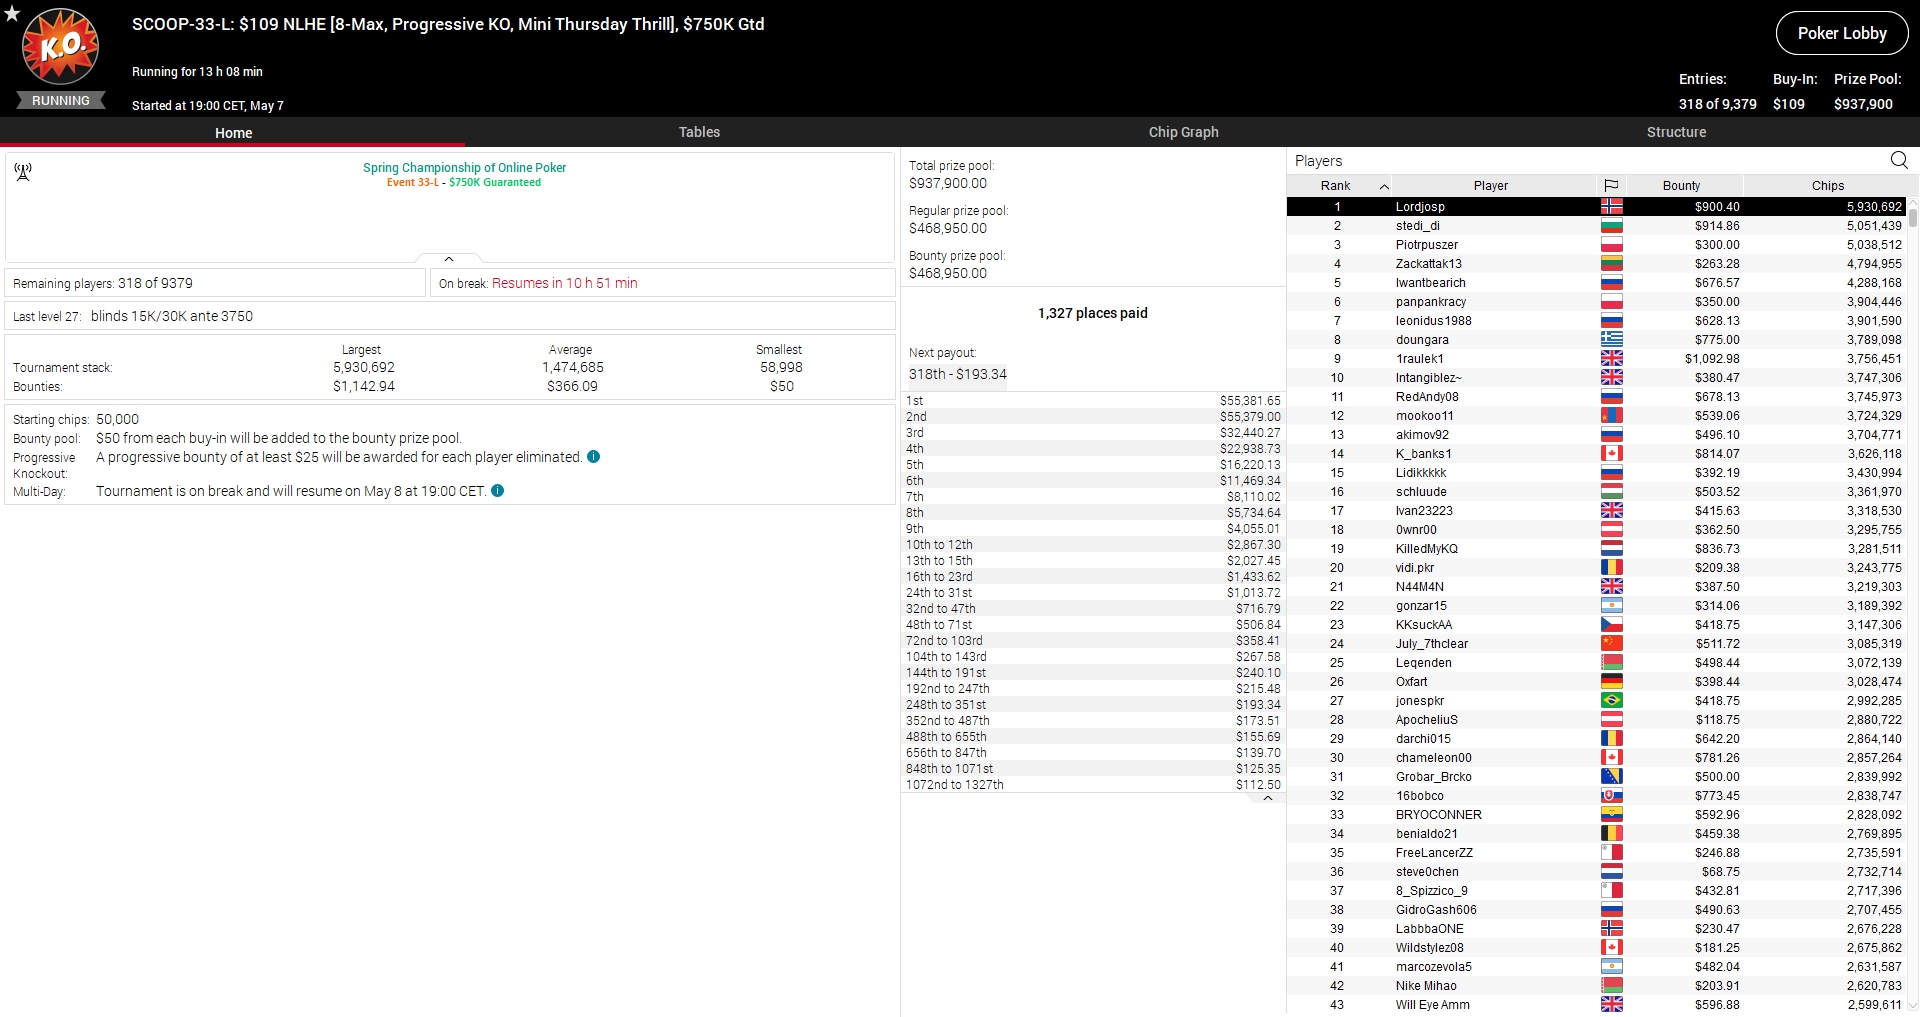Click the K.O. tournament logo
The image size is (1920, 1017).
click(61, 47)
